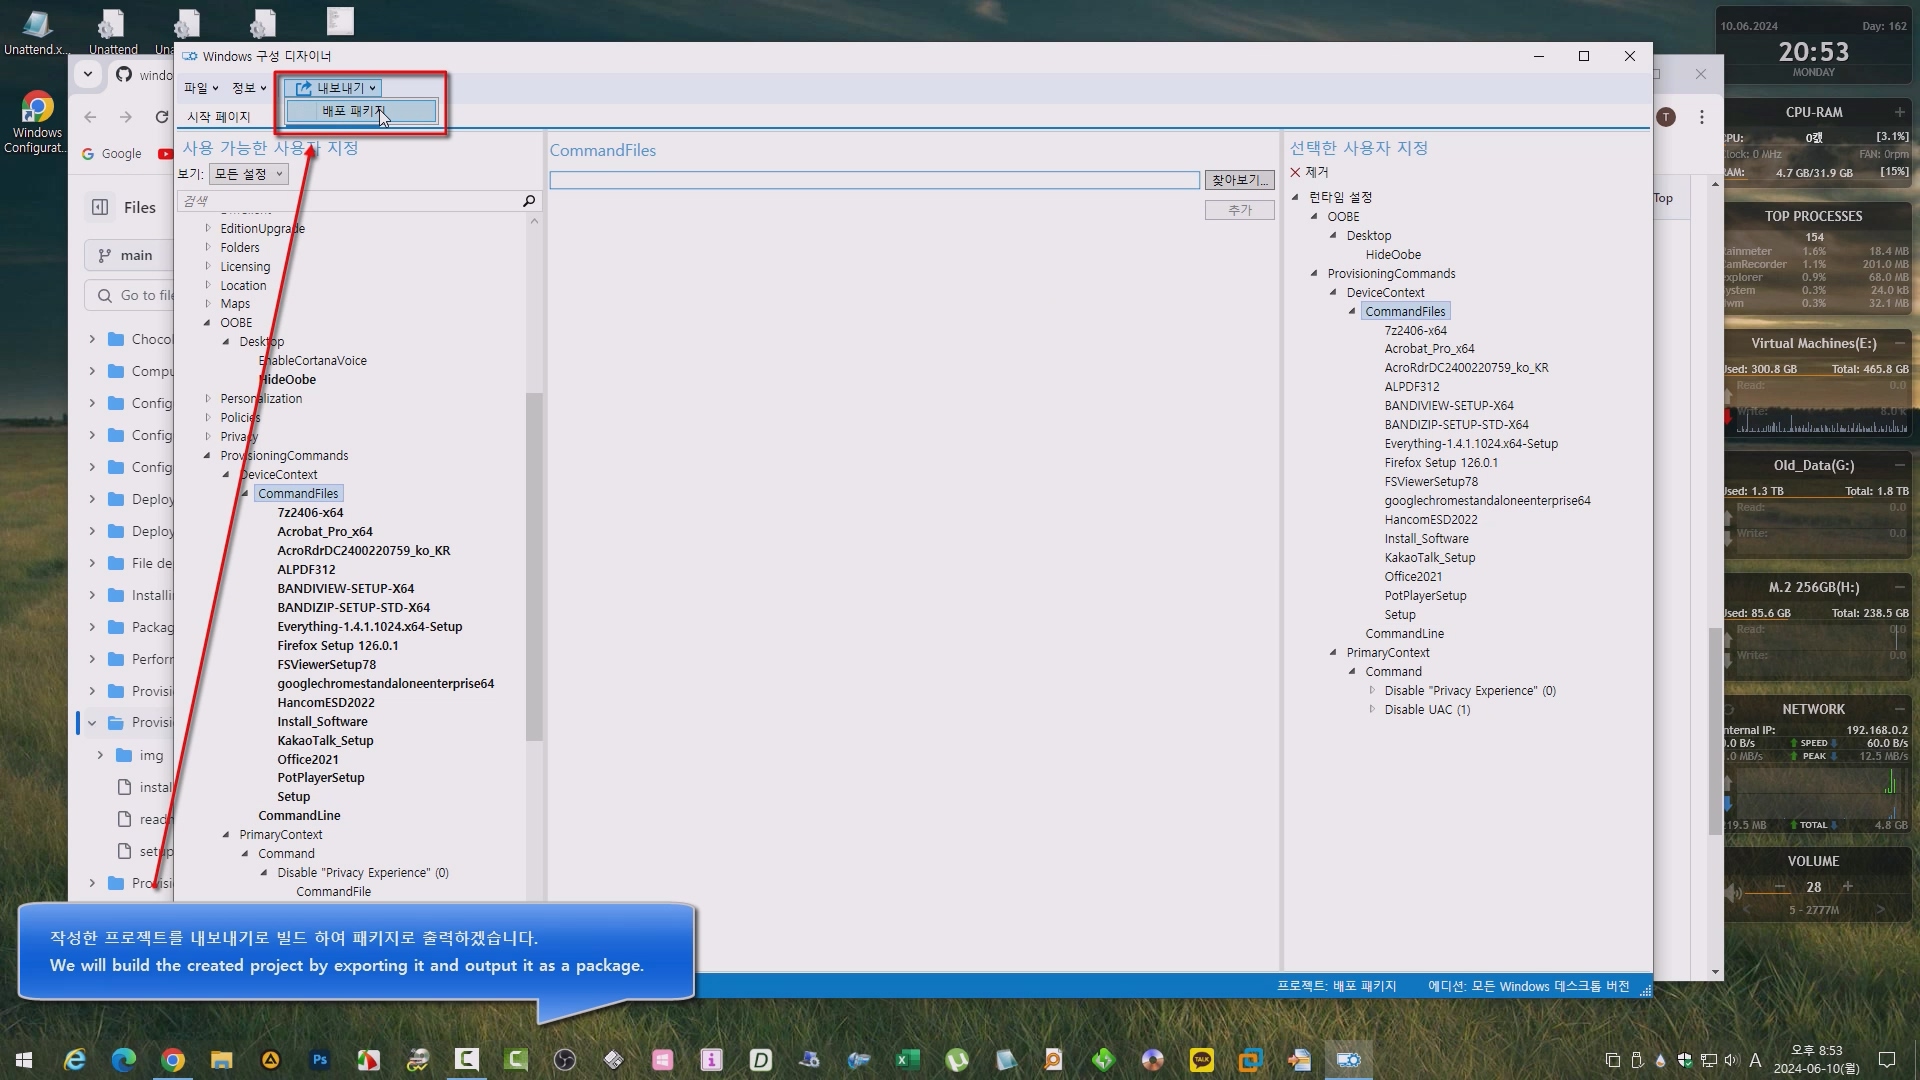Click Chrome profile avatar icon
1920x1080 pixels.
click(1666, 117)
